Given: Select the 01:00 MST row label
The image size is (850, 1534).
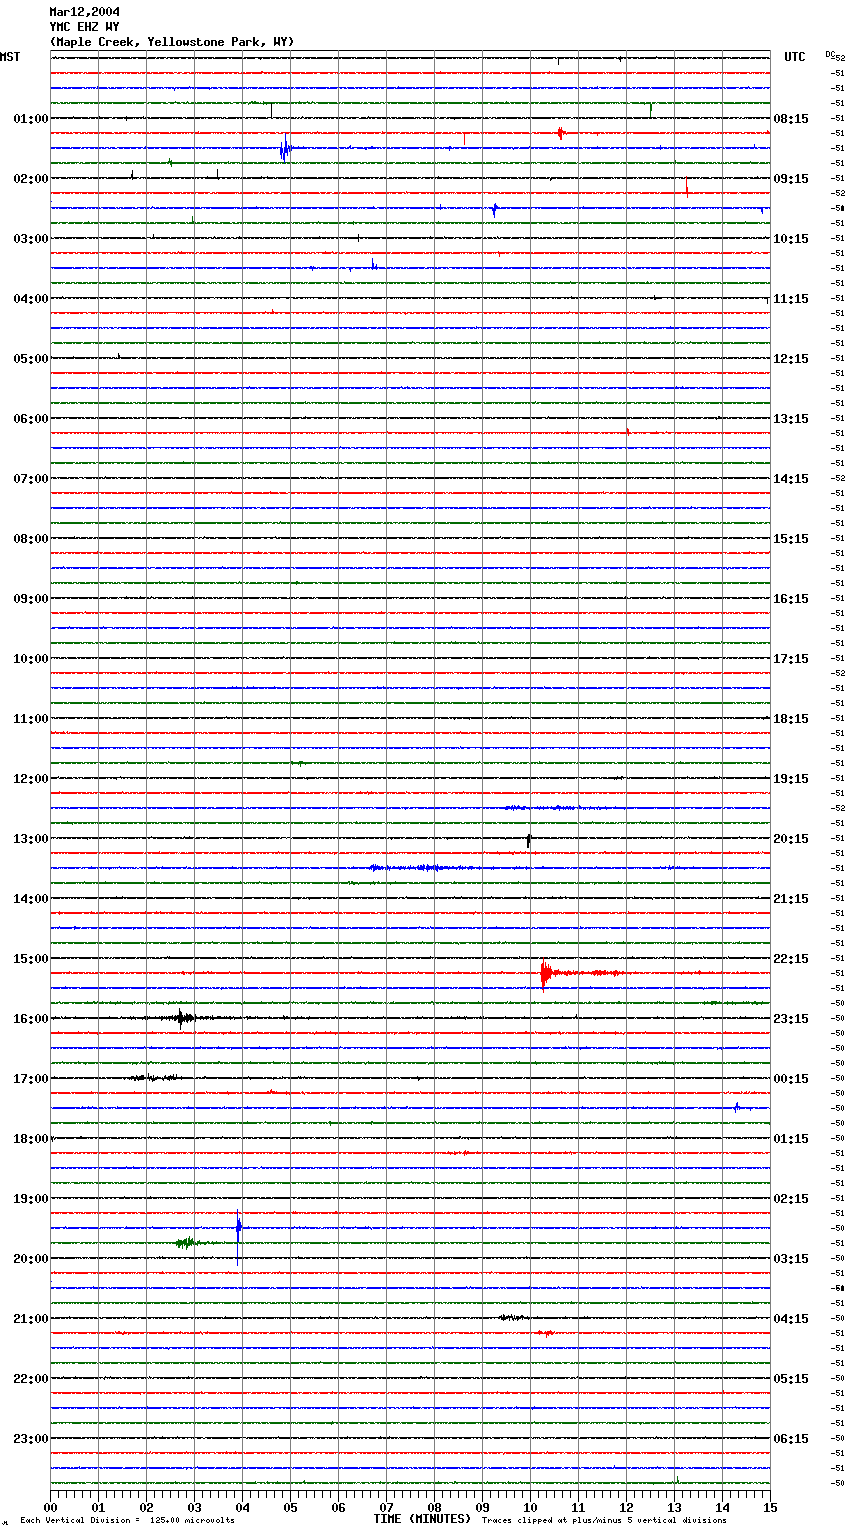Looking at the screenshot, I should point(31,119).
